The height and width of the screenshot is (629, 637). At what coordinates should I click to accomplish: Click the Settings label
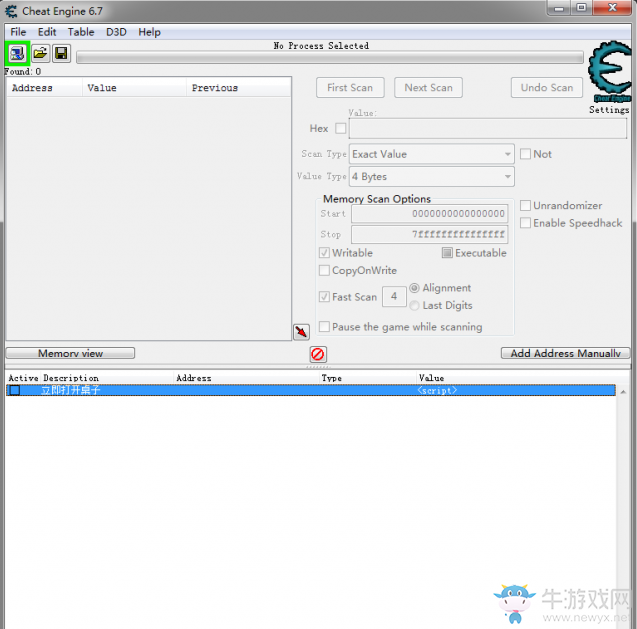609,110
